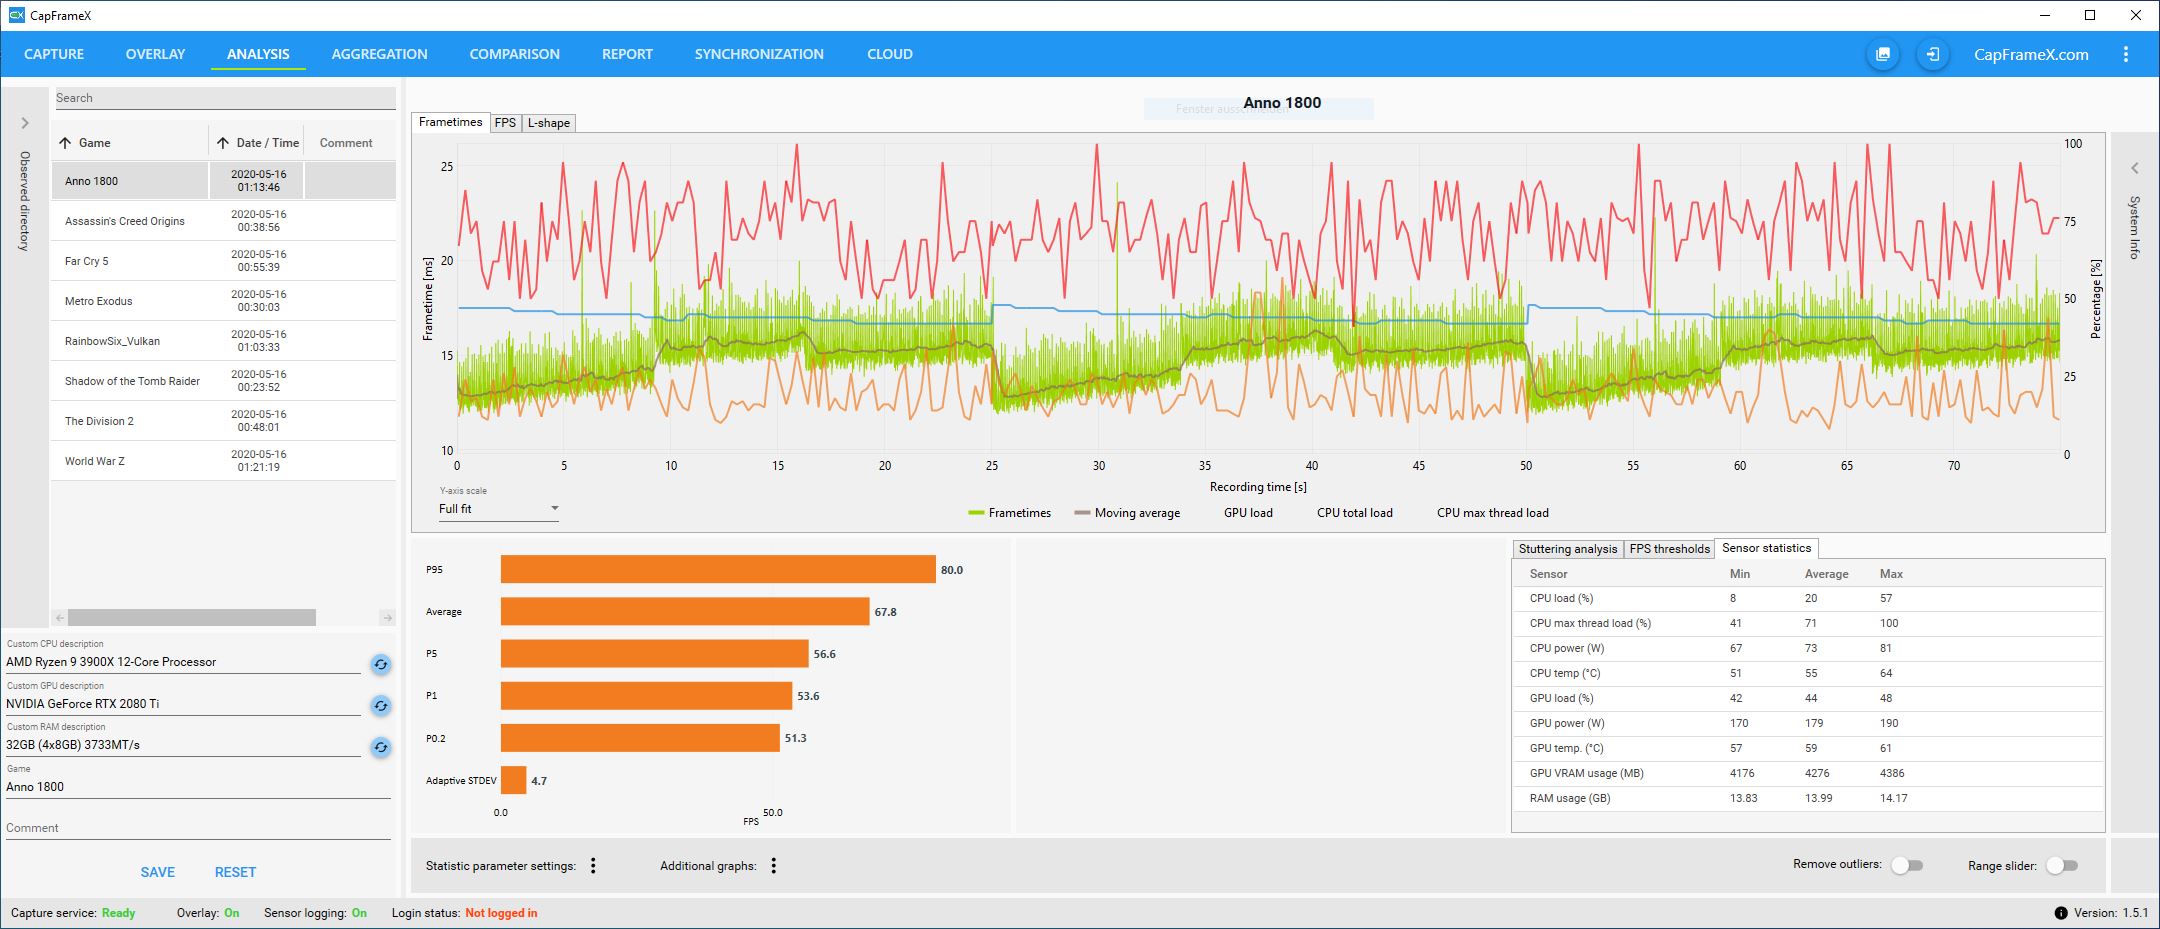Viewport: 2160px width, 929px height.
Task: Open the three-dot menu beside CapFrameX.com
Action: [x=2126, y=54]
